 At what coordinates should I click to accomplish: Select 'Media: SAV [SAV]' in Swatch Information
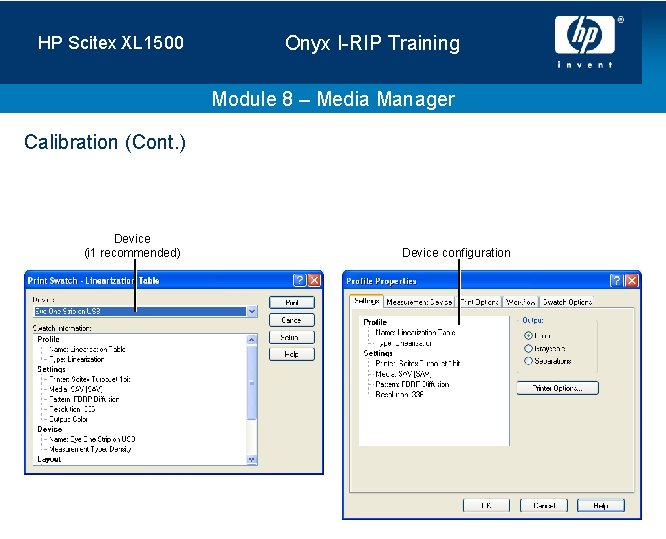[x=76, y=389]
